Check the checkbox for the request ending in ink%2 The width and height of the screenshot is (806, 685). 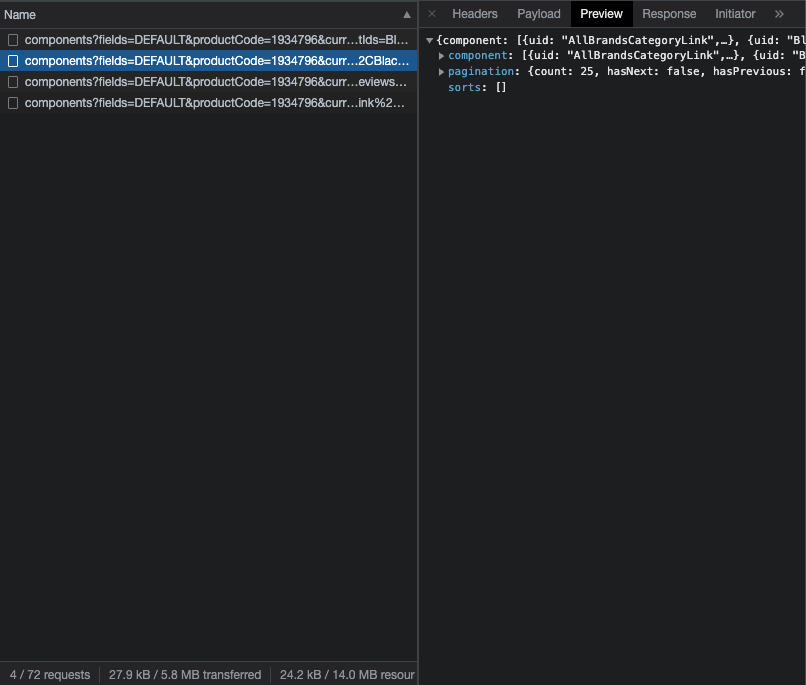pos(13,102)
